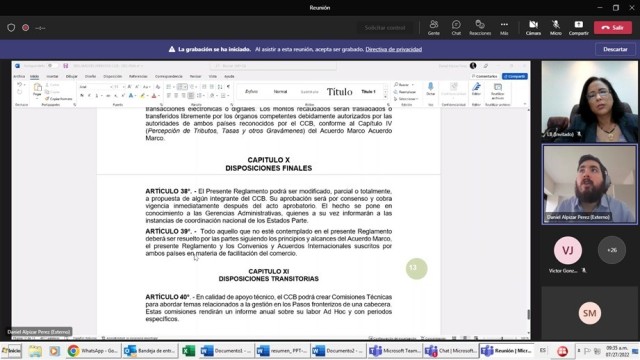This screenshot has width=640, height=360.
Task: Show the +26 more participants
Action: (611, 250)
